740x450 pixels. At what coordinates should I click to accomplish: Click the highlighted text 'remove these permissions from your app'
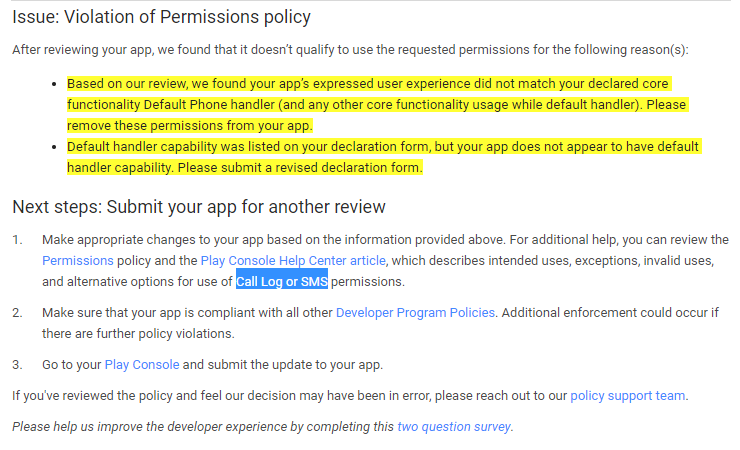click(x=190, y=125)
